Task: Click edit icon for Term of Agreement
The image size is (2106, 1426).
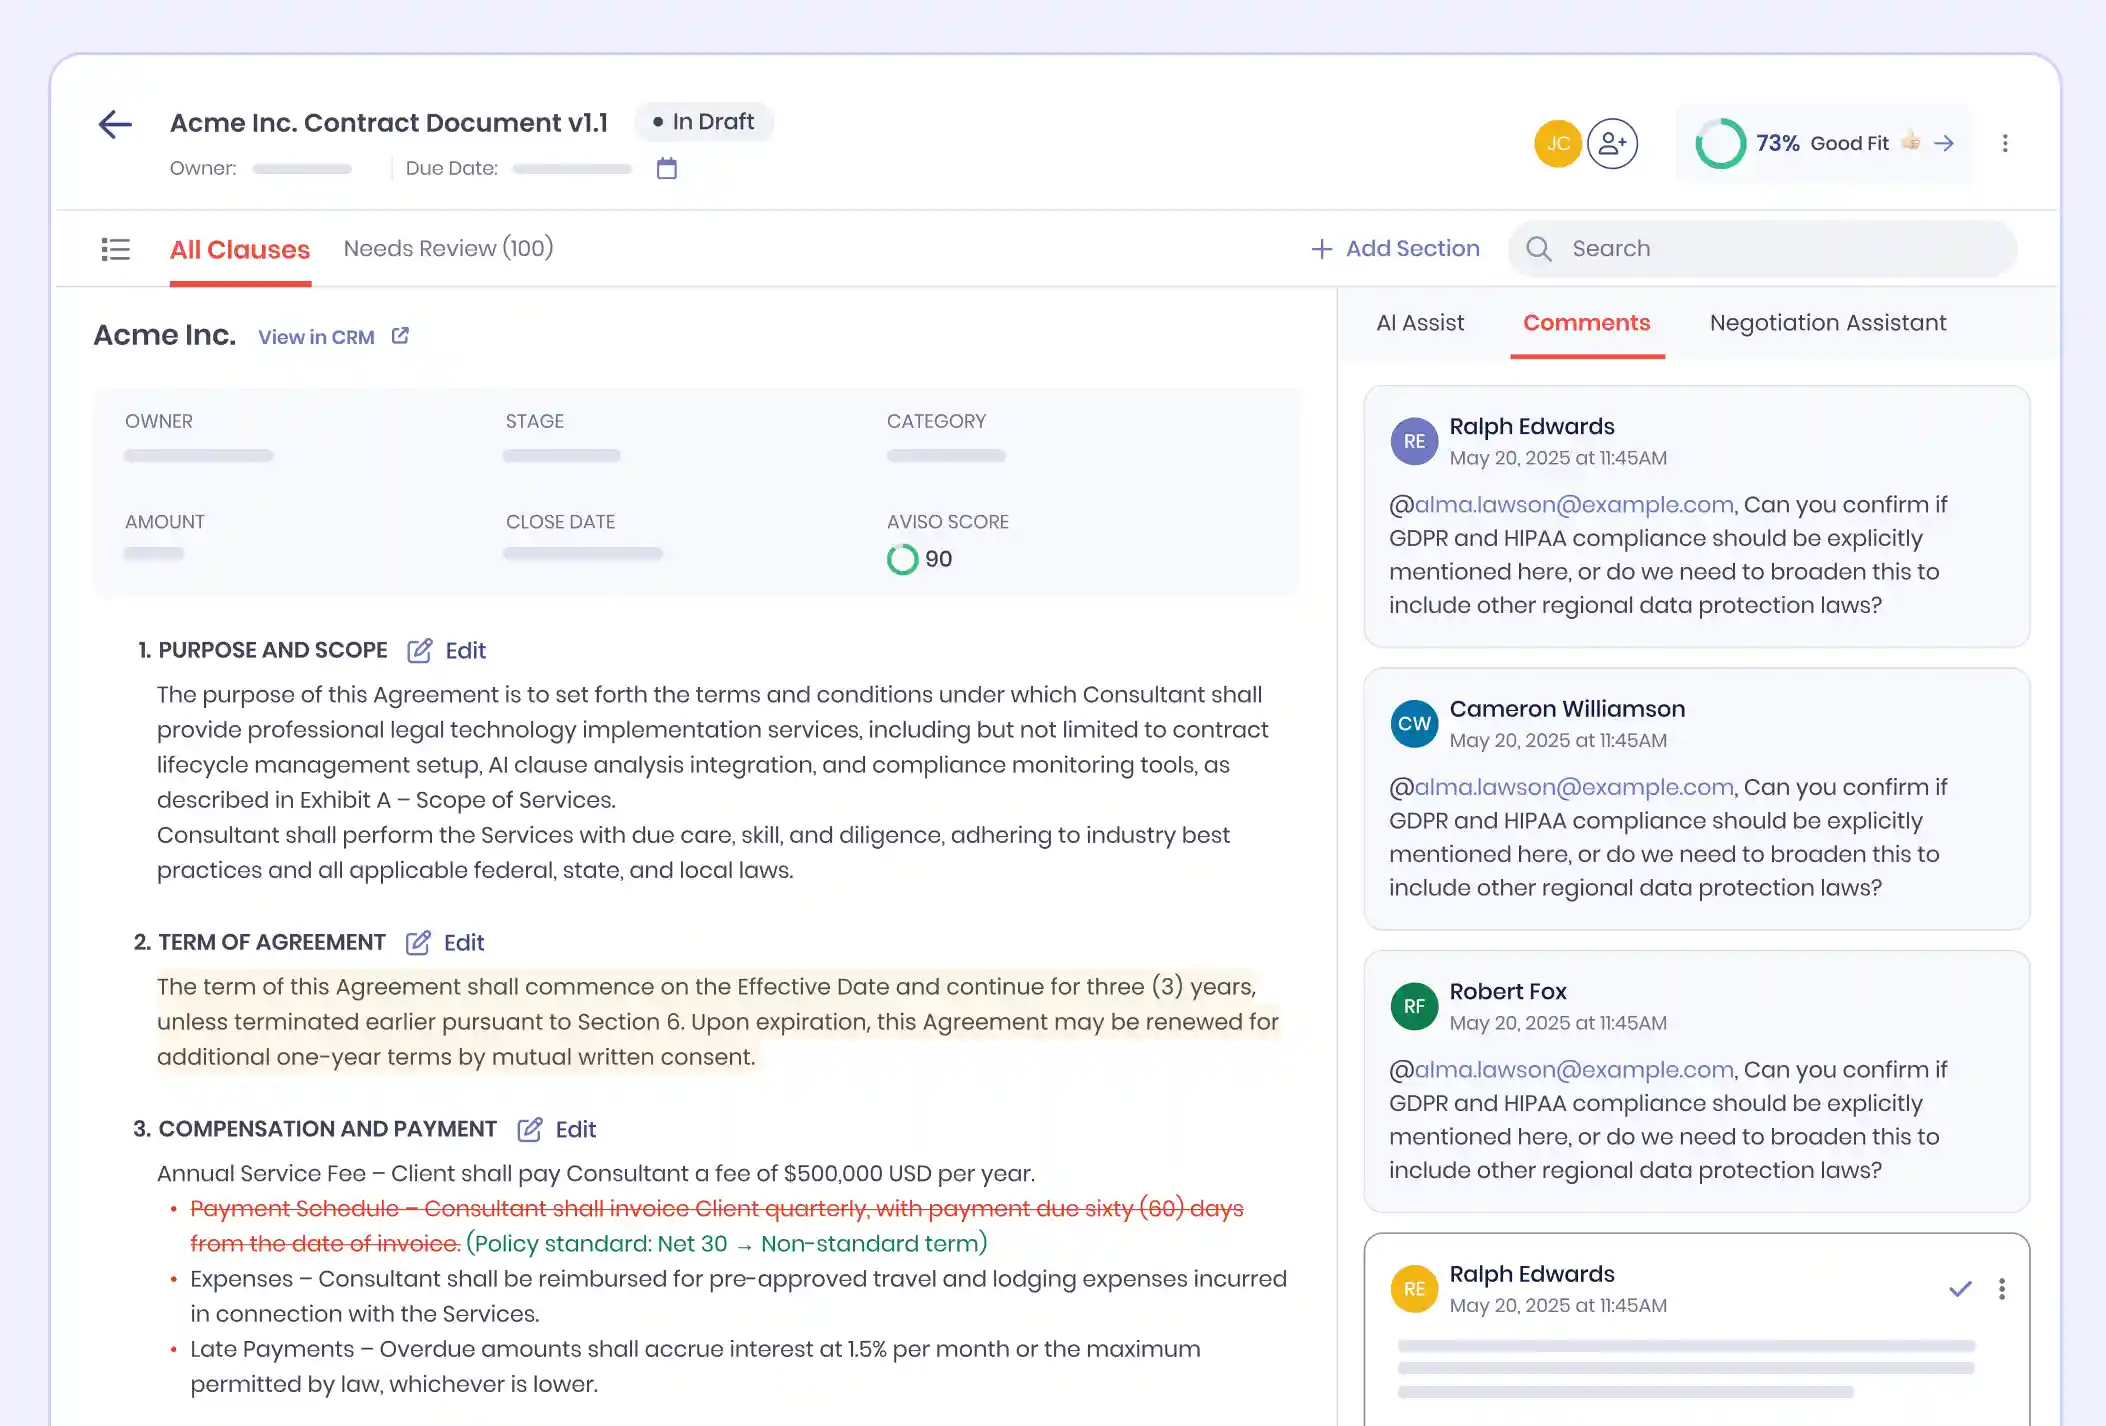Action: coord(418,943)
